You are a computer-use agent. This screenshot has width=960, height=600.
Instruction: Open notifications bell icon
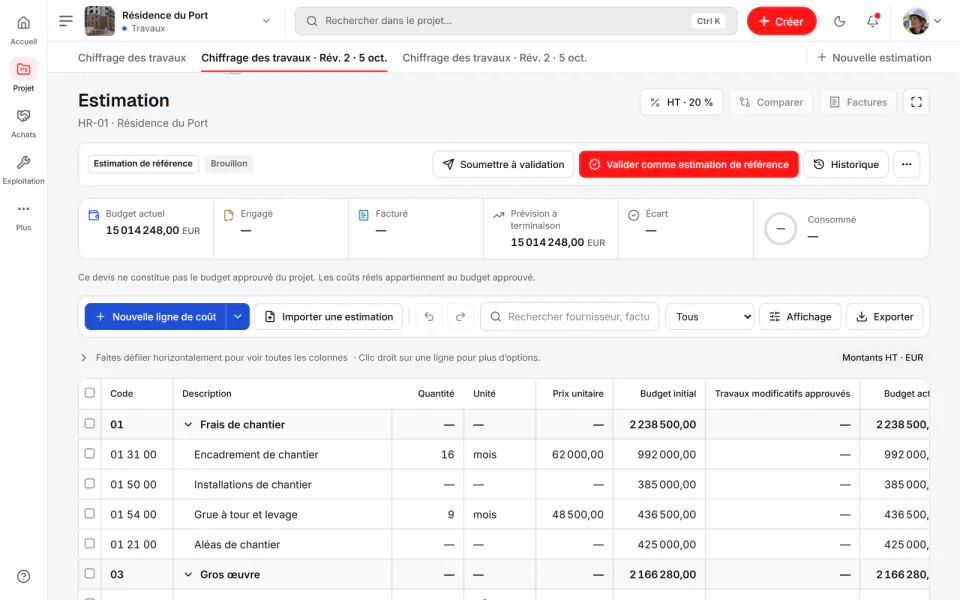coord(872,21)
